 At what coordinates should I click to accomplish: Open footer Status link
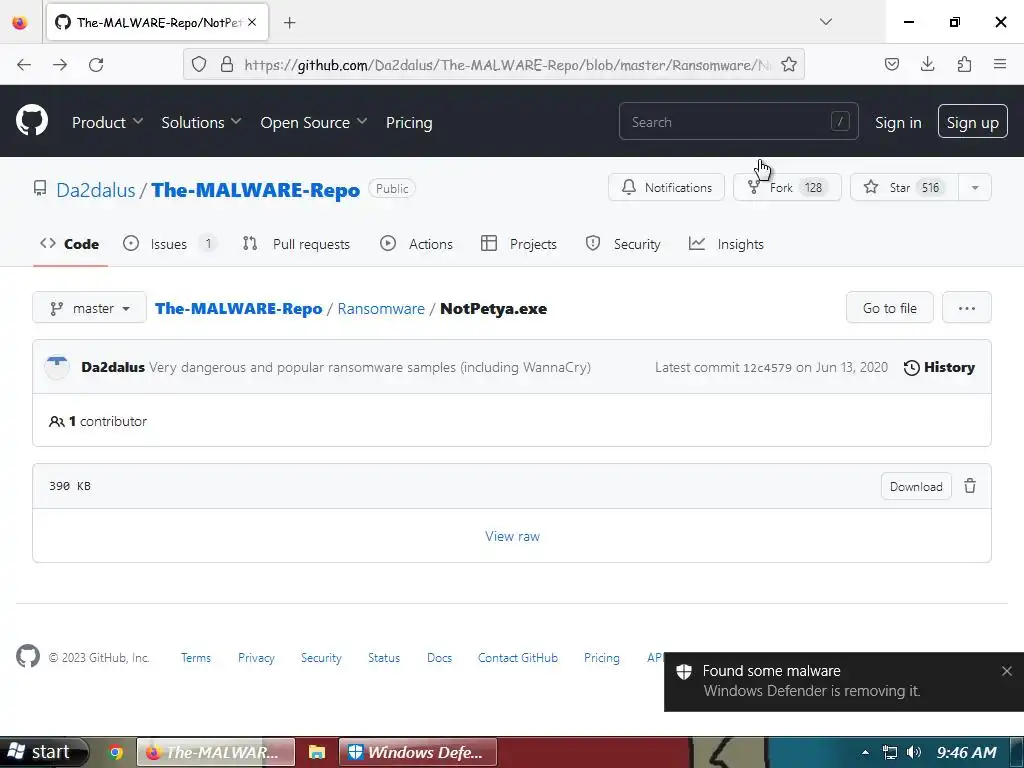pos(383,658)
